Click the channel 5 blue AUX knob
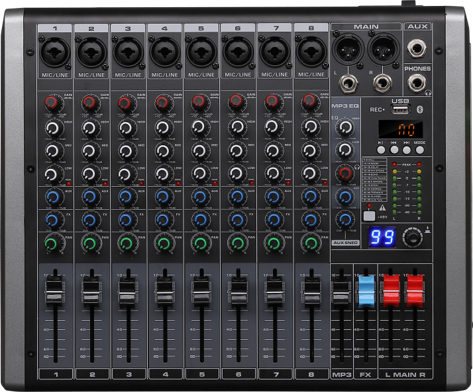Screen dimensions: 473x392 tap(200, 197)
